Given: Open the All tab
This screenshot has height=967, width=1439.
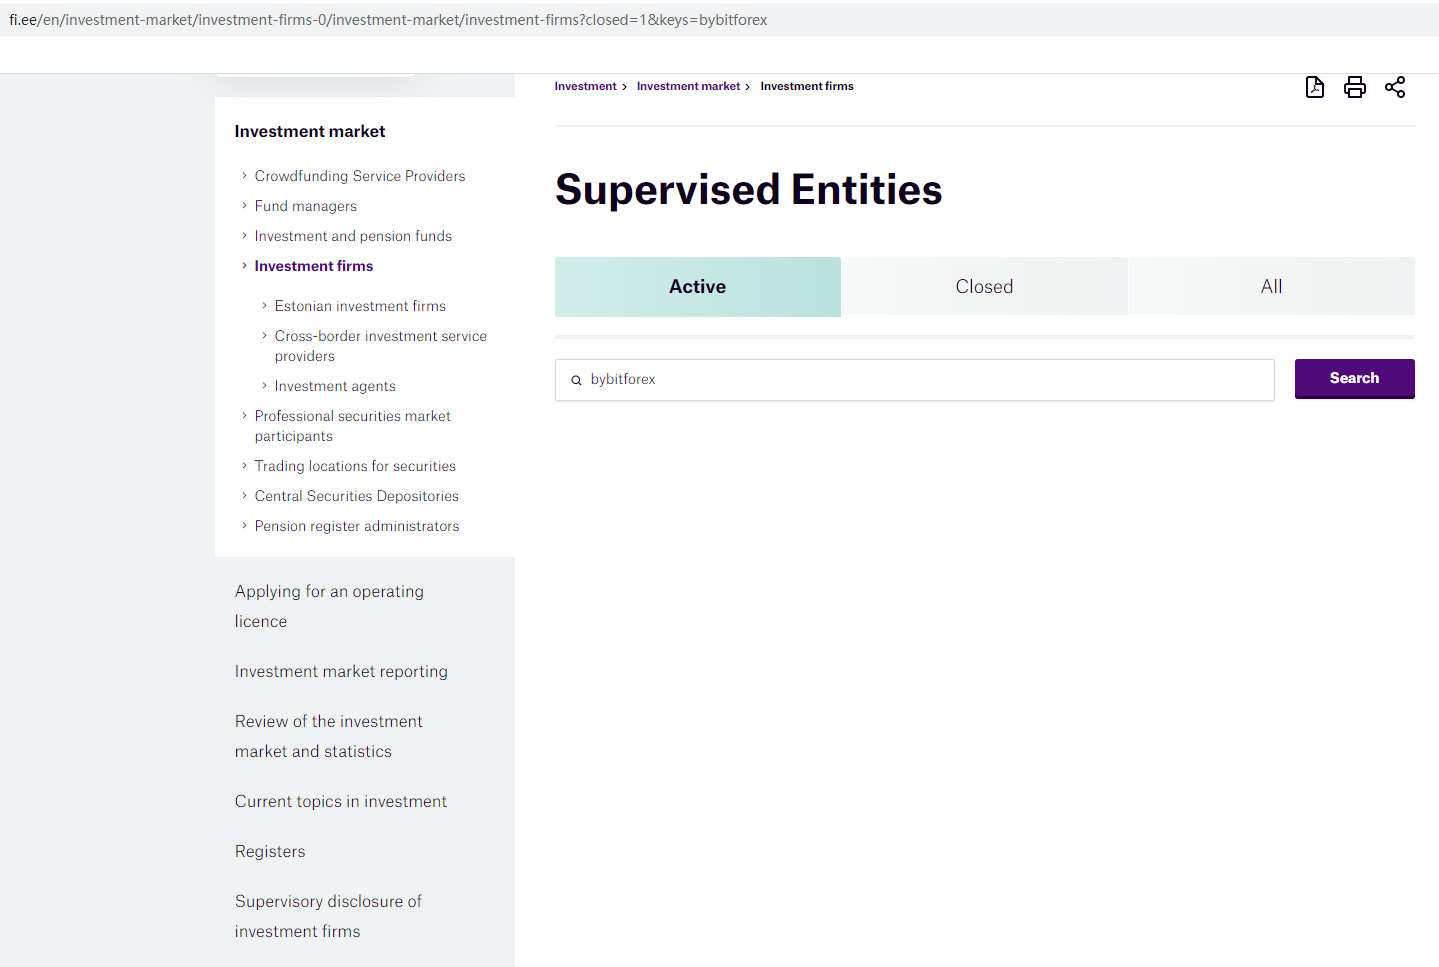Looking at the screenshot, I should coord(1271,287).
